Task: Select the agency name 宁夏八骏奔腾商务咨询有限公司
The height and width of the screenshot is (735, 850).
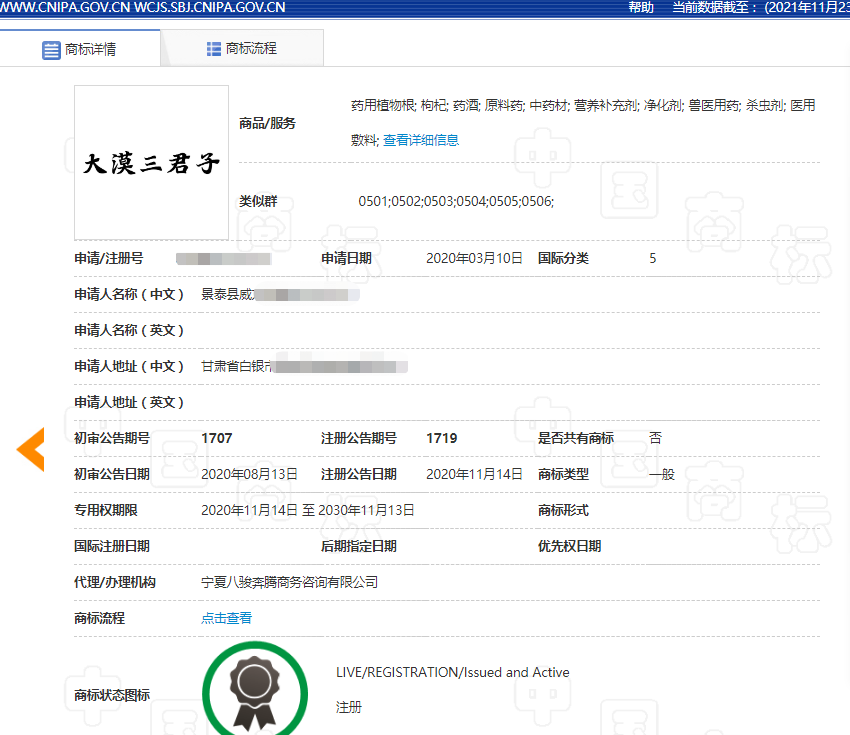Action: click(290, 582)
